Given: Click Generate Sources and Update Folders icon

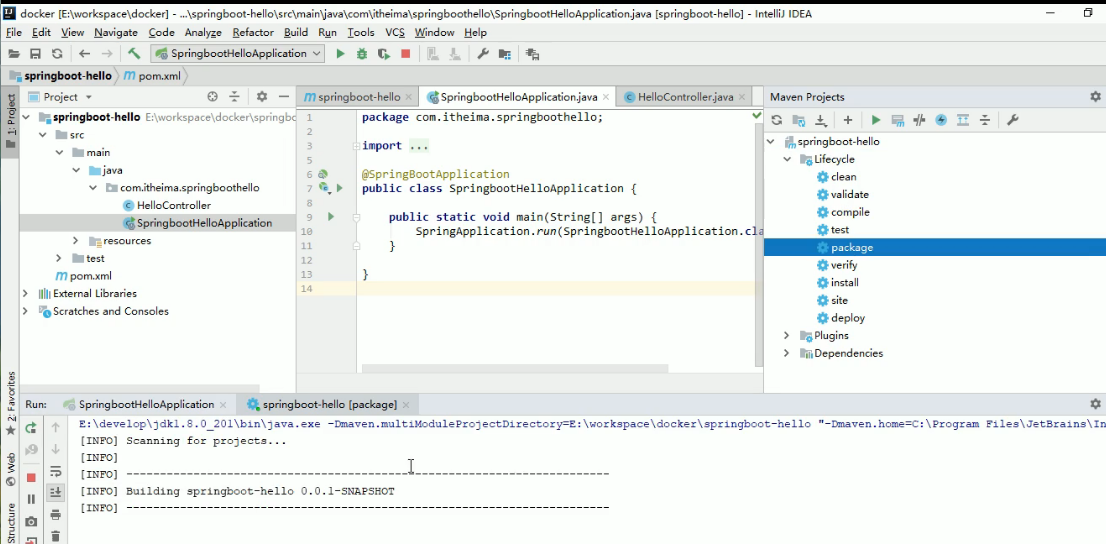Looking at the screenshot, I should tap(798, 120).
